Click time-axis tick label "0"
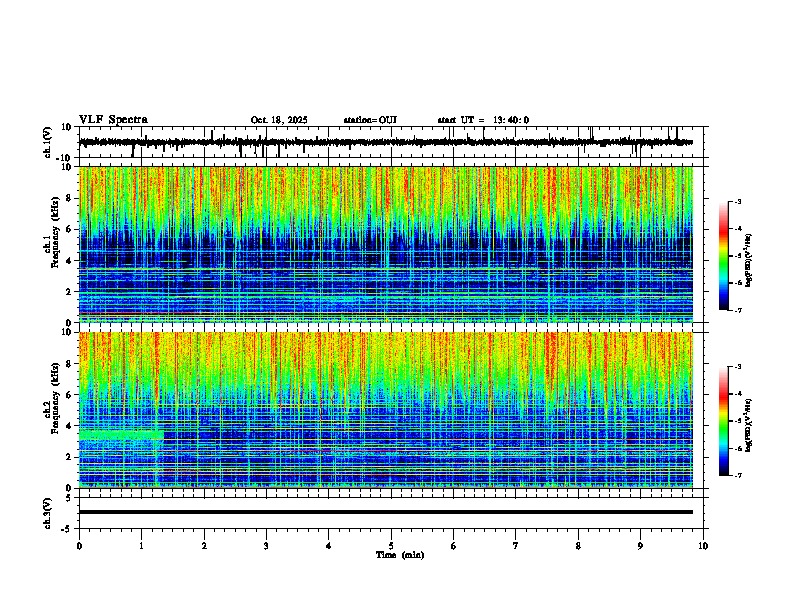Image resolution: width=792 pixels, height=612 pixels. point(79,546)
